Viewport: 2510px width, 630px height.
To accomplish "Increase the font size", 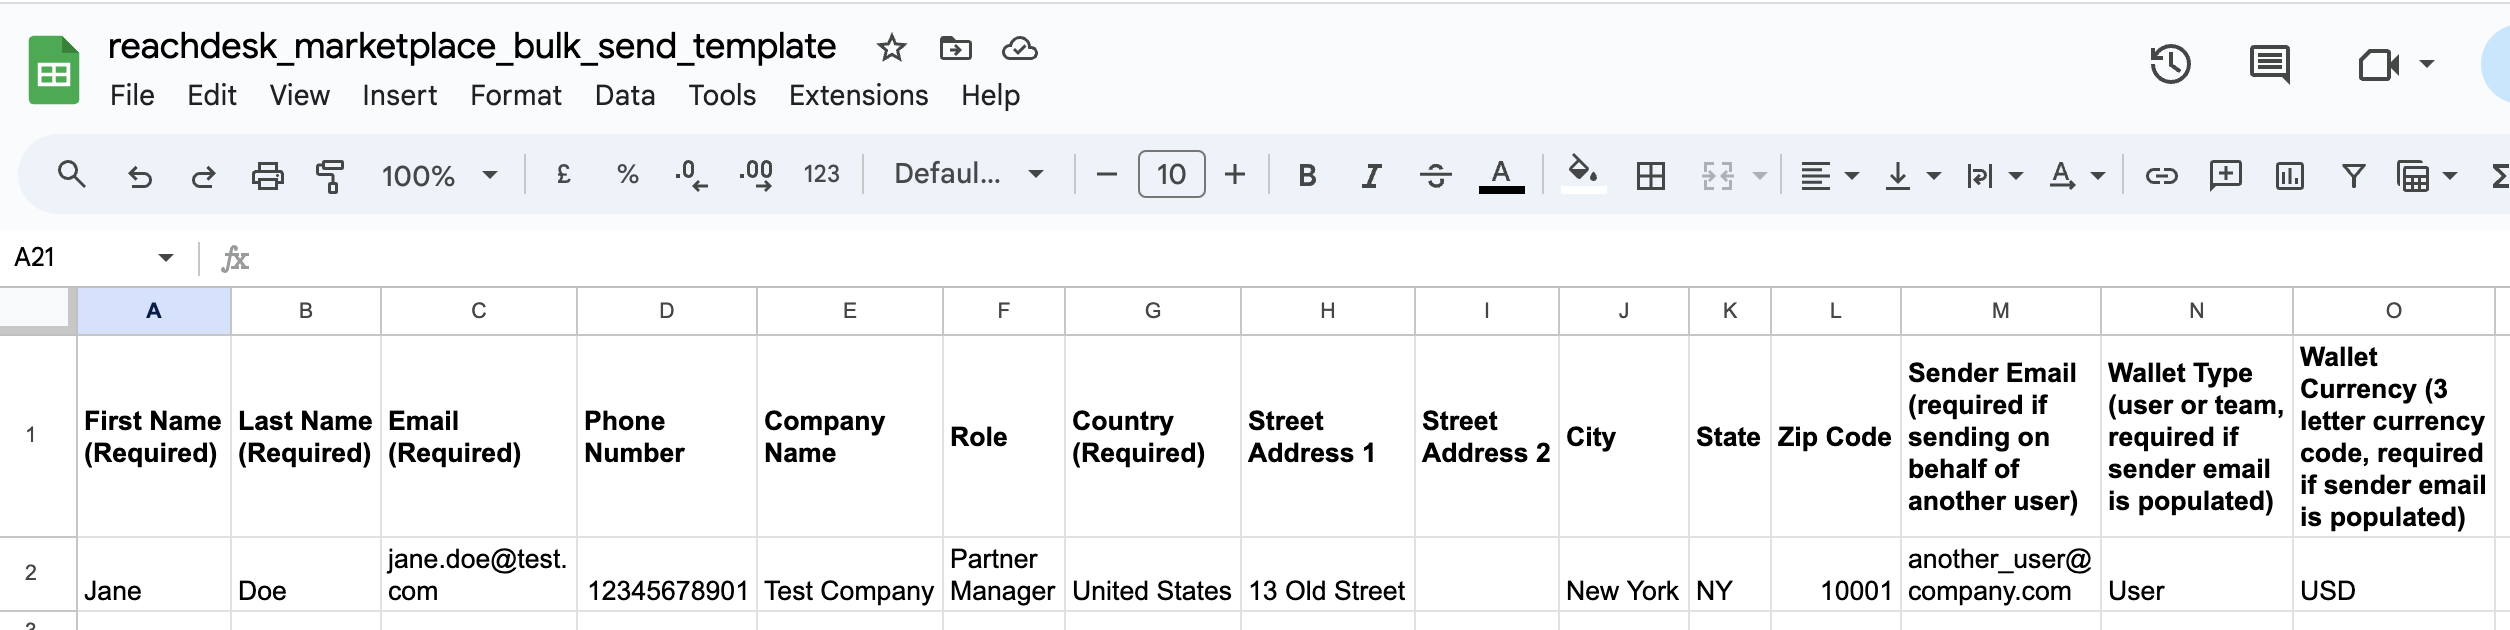I will click(x=1235, y=175).
